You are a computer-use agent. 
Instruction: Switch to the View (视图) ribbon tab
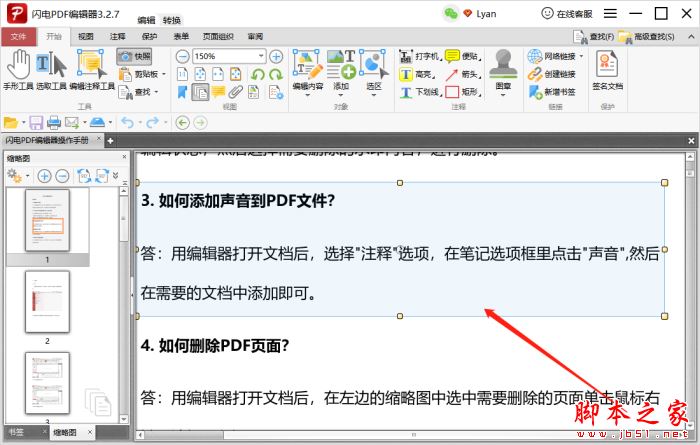click(x=86, y=37)
